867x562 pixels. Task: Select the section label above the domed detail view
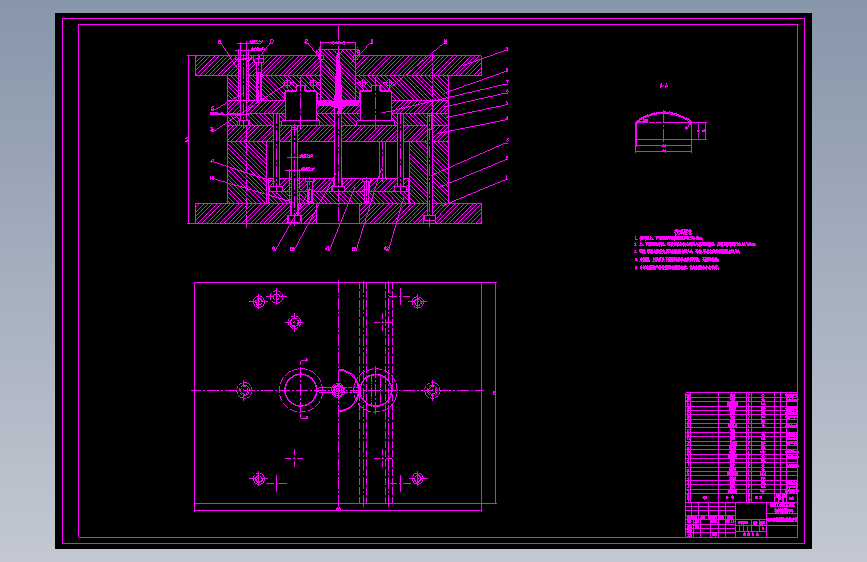point(664,86)
